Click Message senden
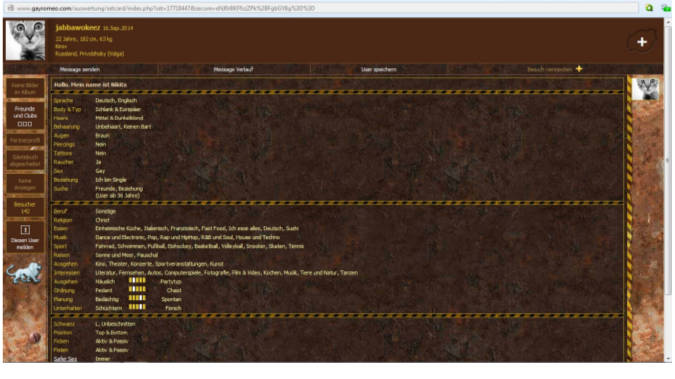 pyautogui.click(x=80, y=69)
